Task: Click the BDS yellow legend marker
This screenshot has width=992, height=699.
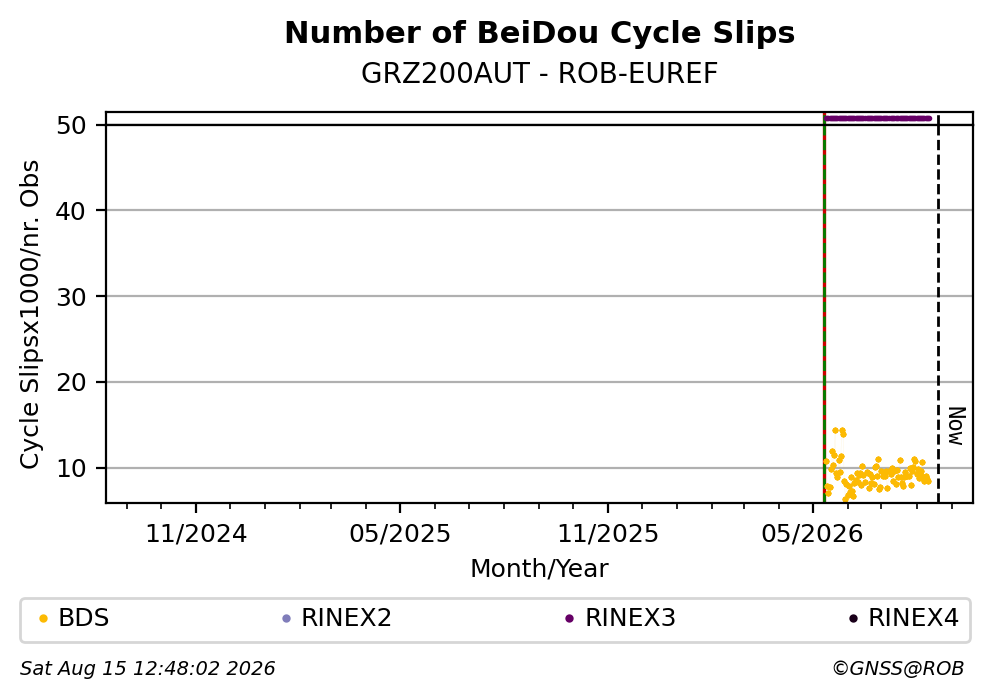Action: click(43, 619)
